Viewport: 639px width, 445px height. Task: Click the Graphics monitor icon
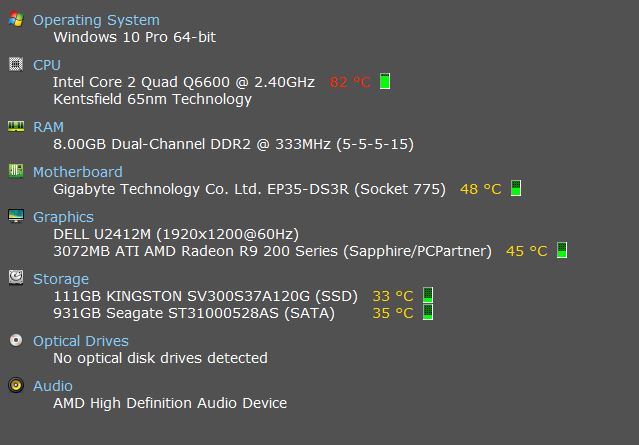(16, 216)
